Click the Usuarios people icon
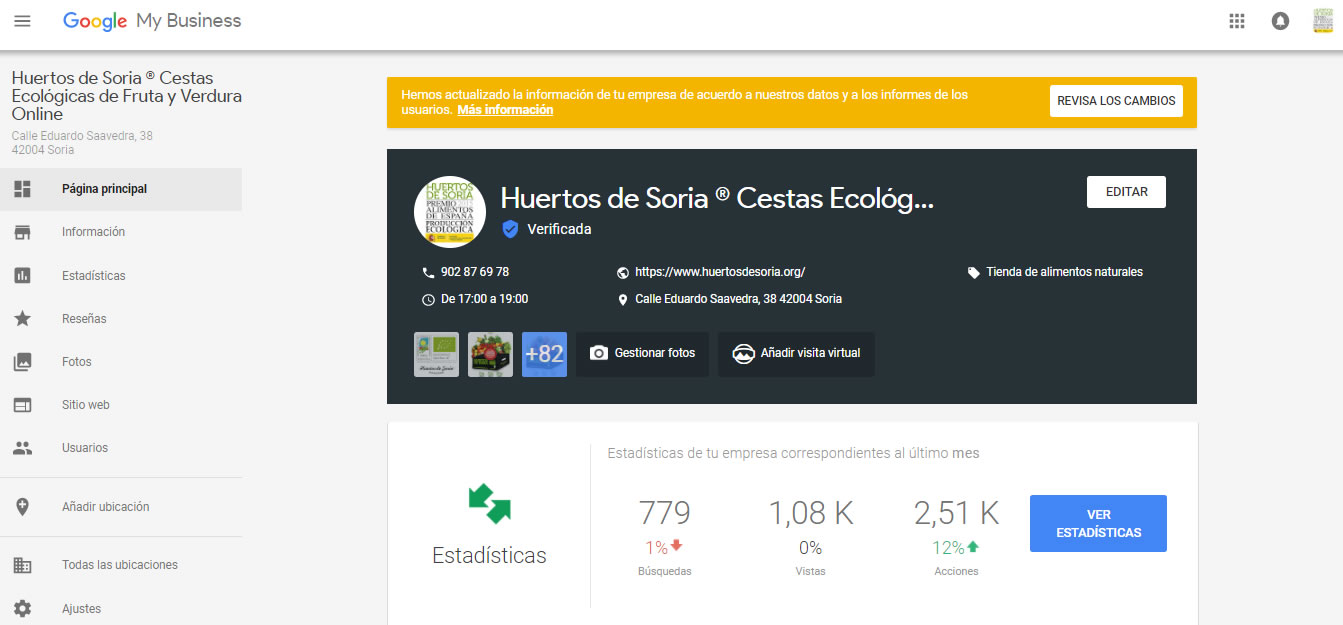1343x625 pixels. [22, 448]
